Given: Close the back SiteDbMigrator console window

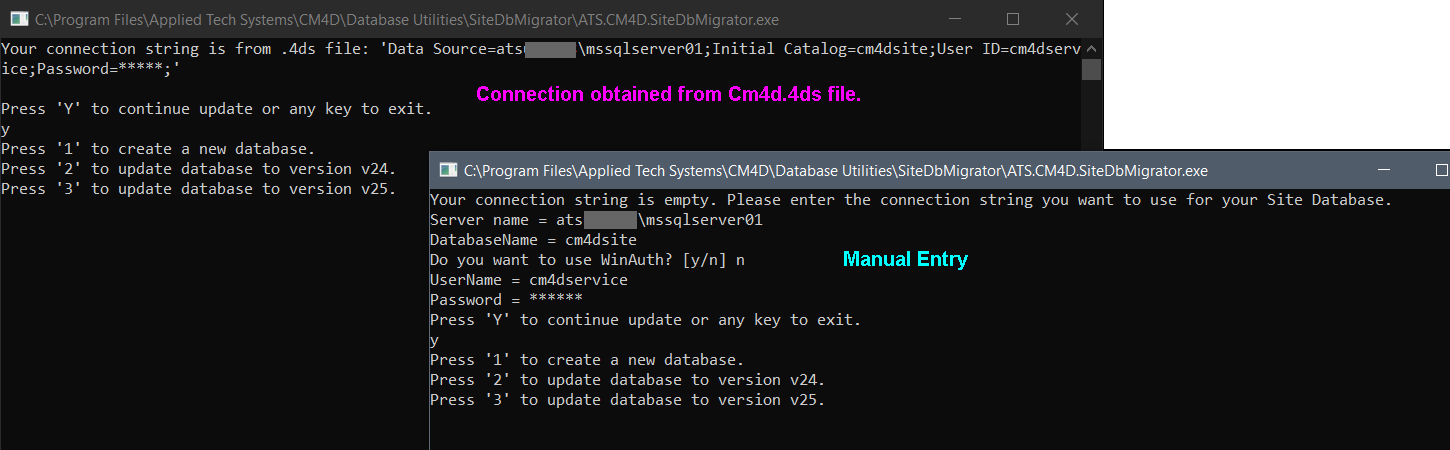Looking at the screenshot, I should [x=1072, y=20].
